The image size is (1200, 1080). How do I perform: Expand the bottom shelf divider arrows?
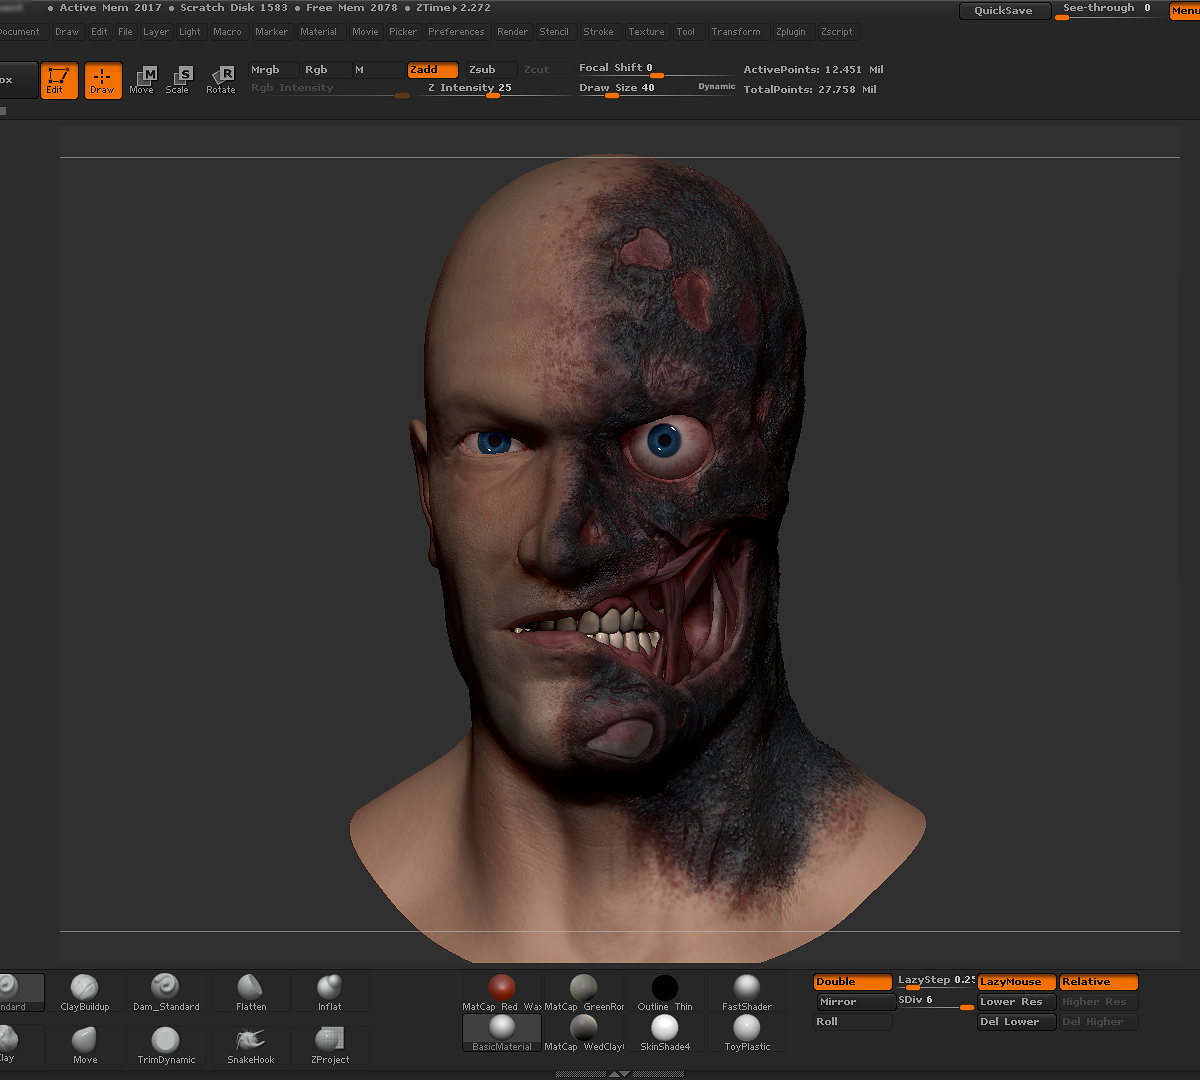click(620, 1074)
